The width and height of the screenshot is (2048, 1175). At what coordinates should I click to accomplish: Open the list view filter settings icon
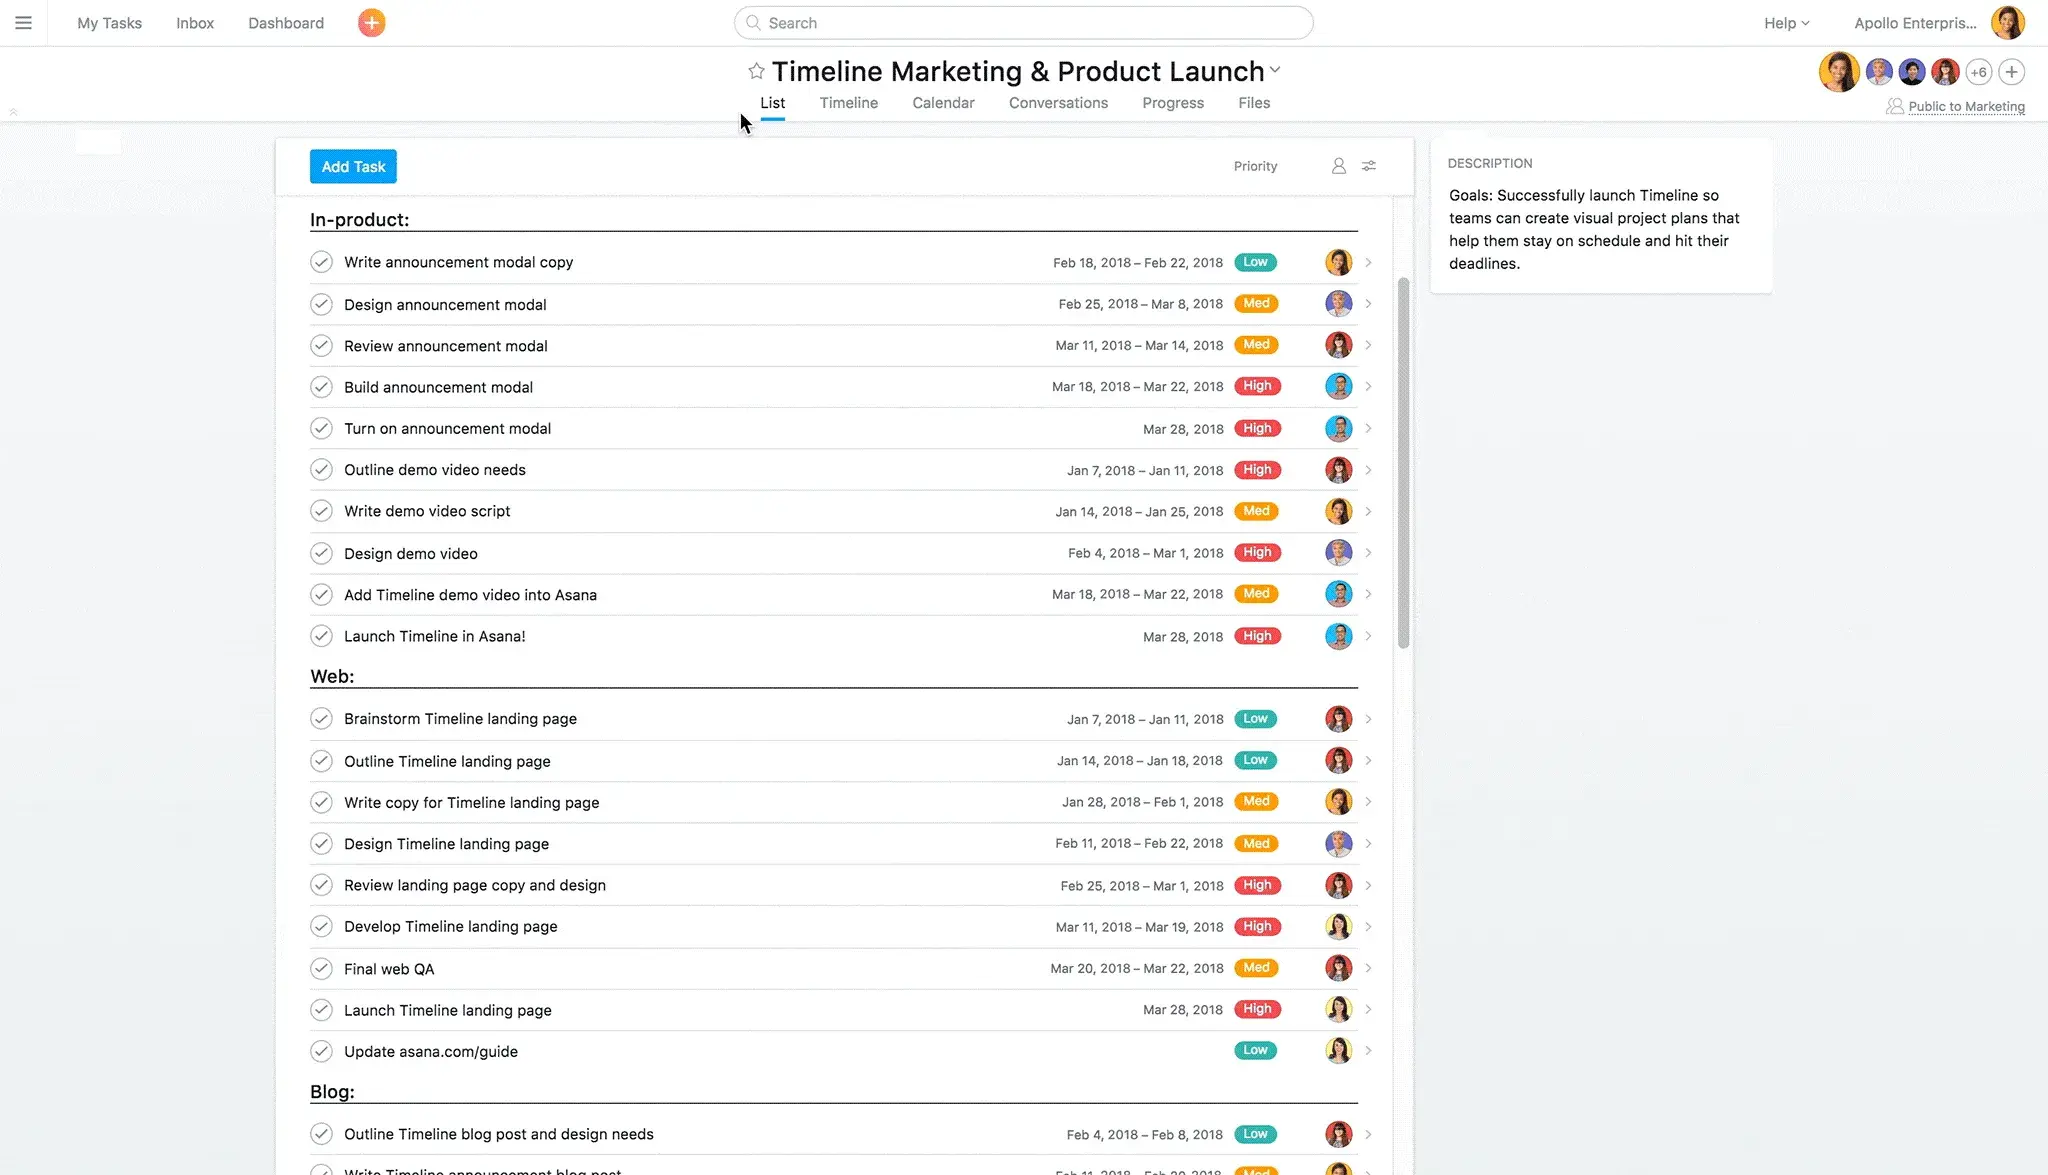pos(1369,166)
